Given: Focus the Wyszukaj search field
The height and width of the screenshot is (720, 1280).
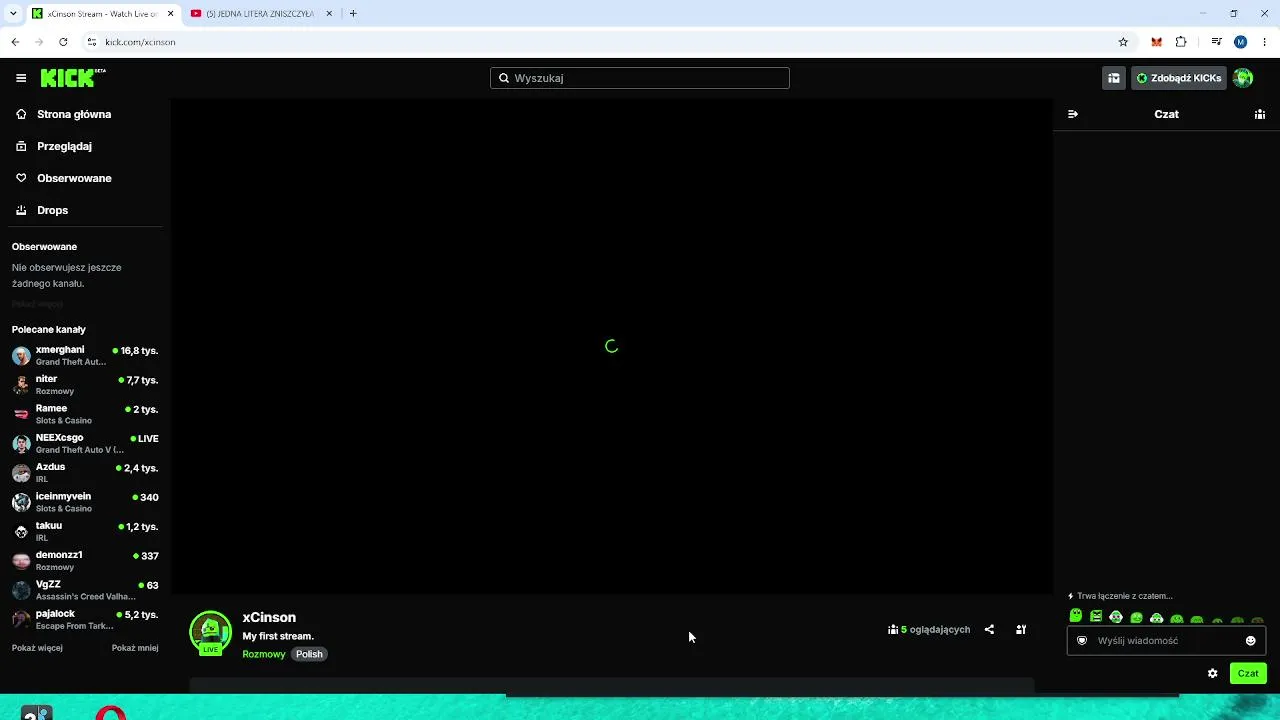Looking at the screenshot, I should [x=640, y=78].
